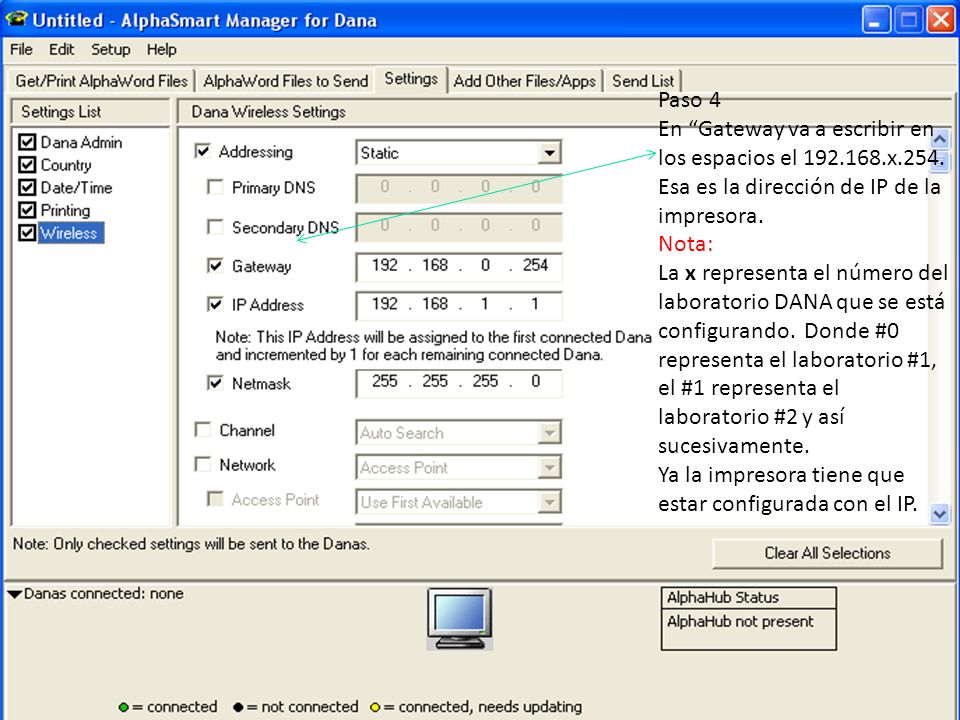Click the yellow needs updating legend dot

pyautogui.click(x=375, y=707)
